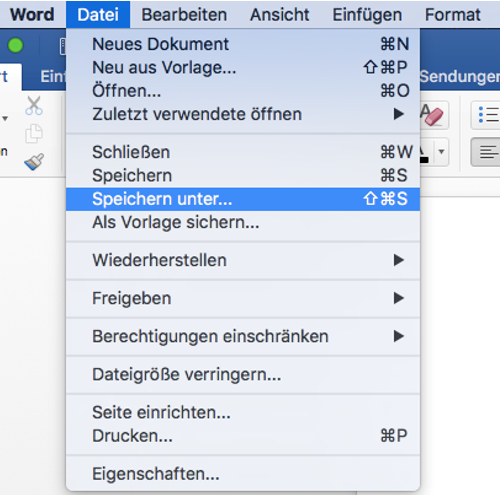Click the bullet list icon
The width and height of the screenshot is (501, 495).
pos(488,115)
